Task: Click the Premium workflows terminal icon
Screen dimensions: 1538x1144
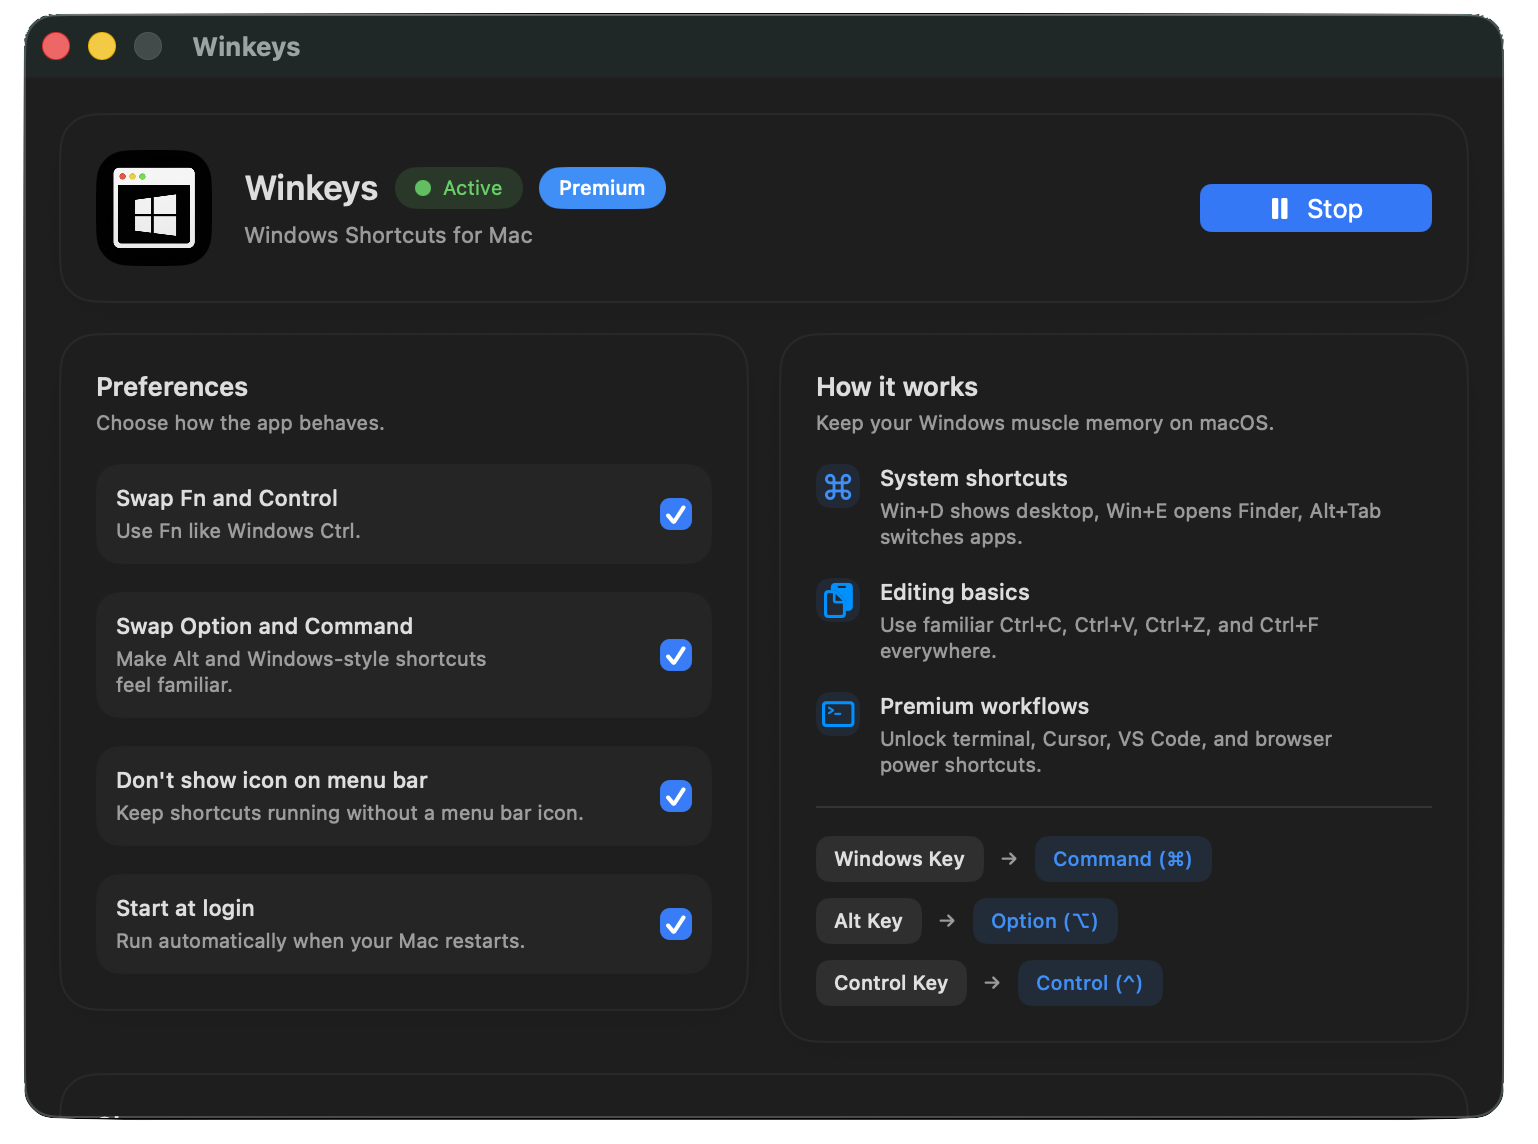Action: pyautogui.click(x=838, y=714)
